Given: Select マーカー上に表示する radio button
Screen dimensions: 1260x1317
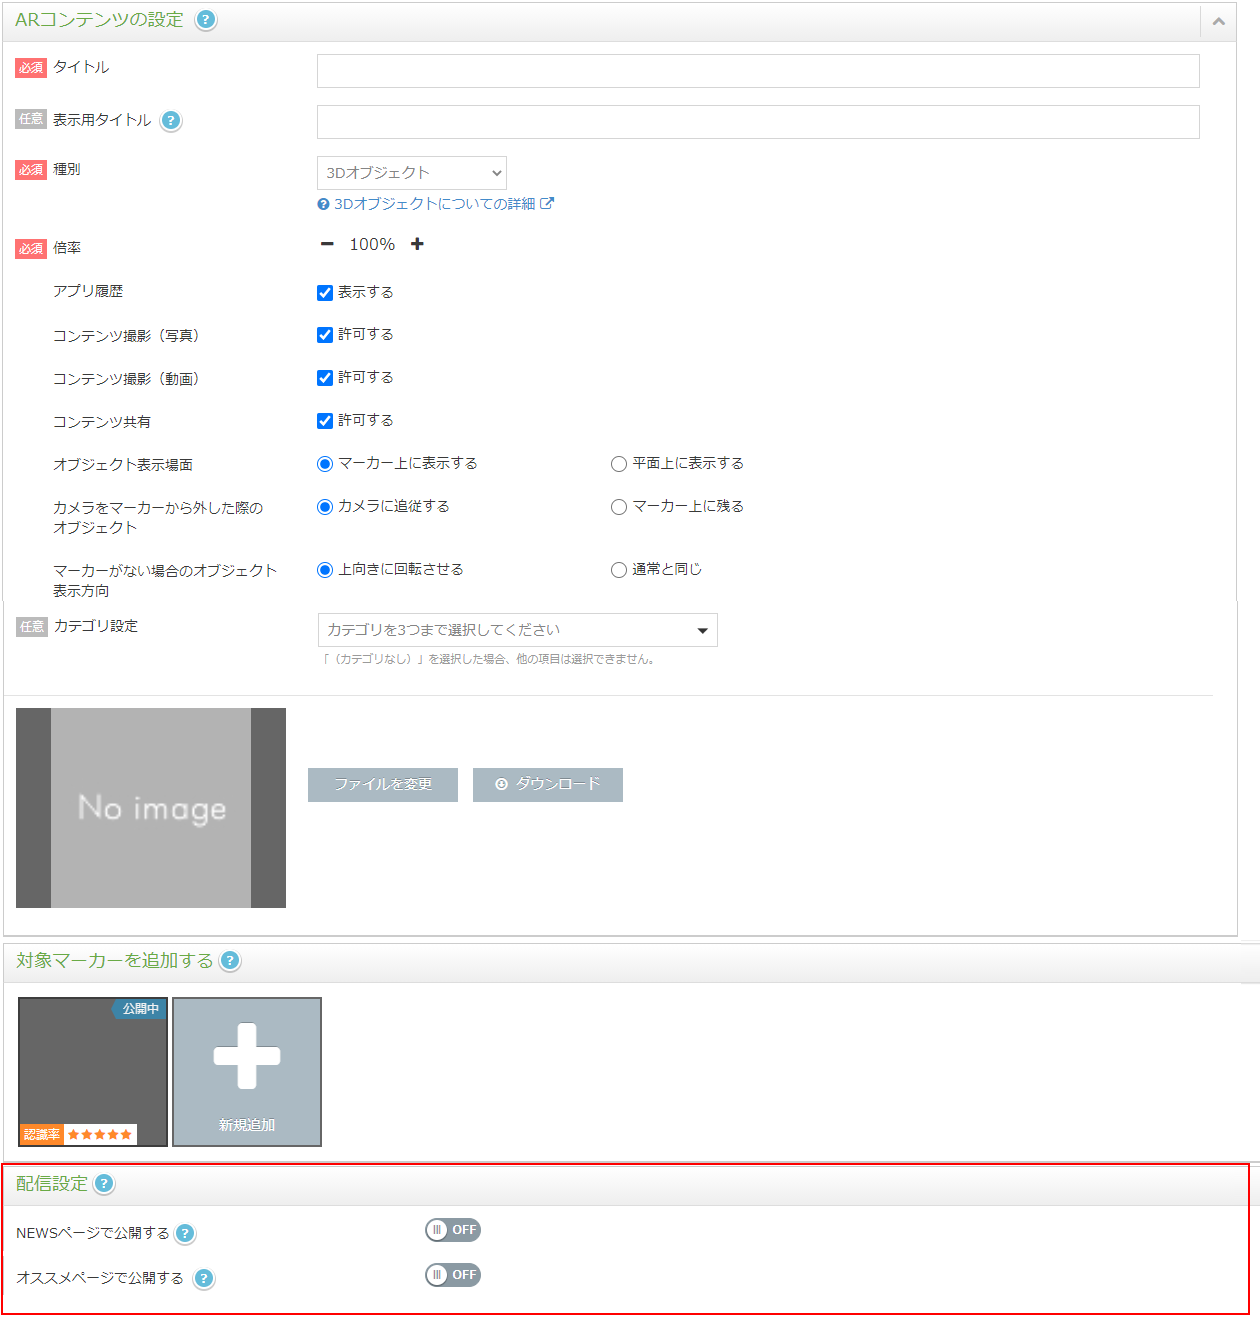Looking at the screenshot, I should [325, 464].
